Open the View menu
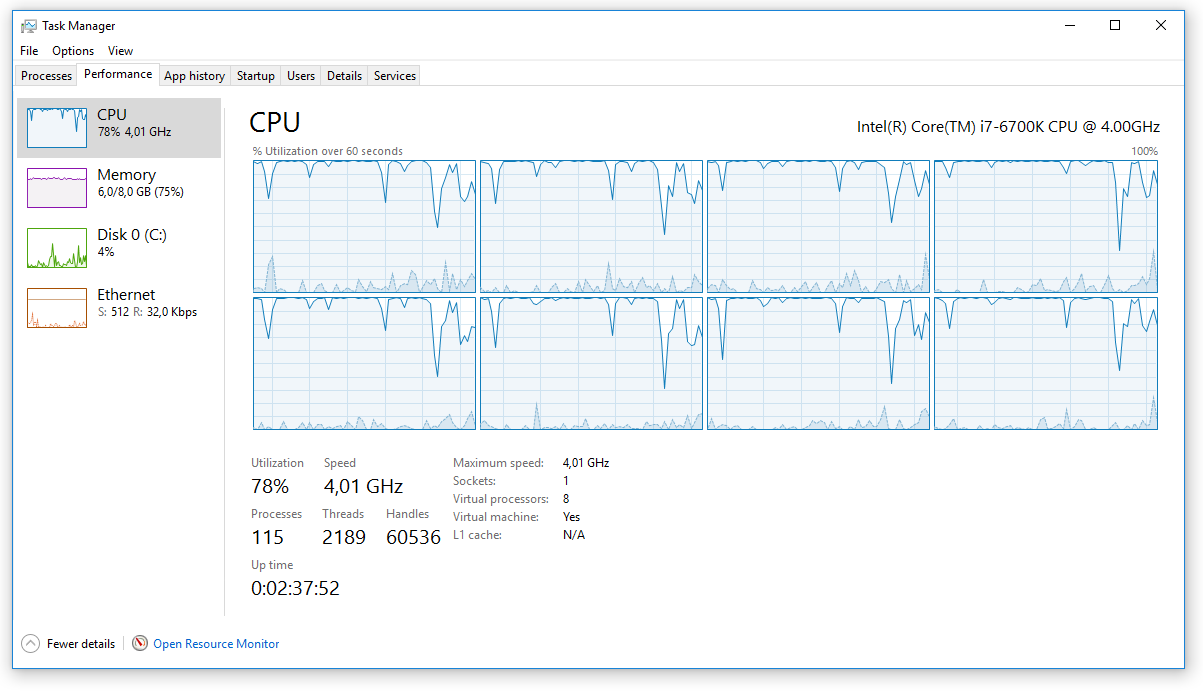This screenshot has width=1203, height=693. click(x=120, y=51)
